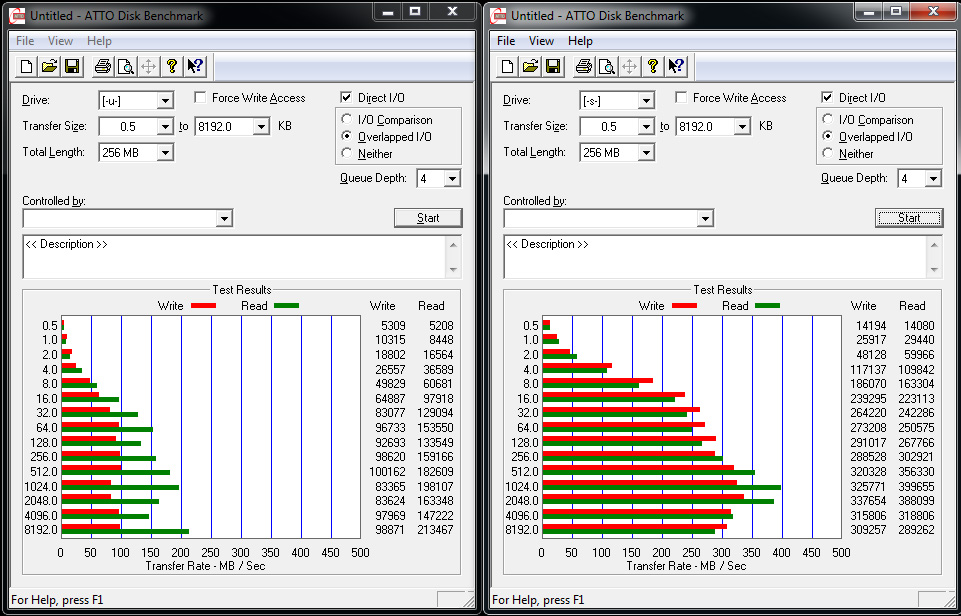Enable Force Write Access in left window

(x=200, y=97)
